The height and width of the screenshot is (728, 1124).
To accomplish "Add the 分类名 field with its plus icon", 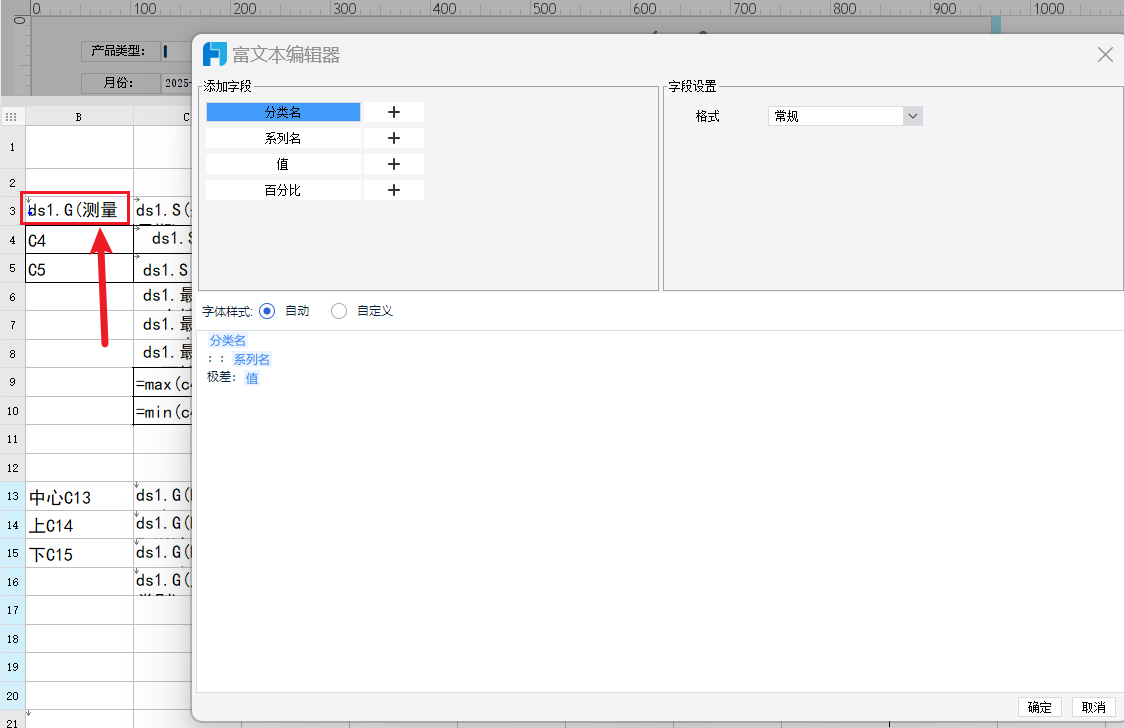I will click(x=394, y=112).
